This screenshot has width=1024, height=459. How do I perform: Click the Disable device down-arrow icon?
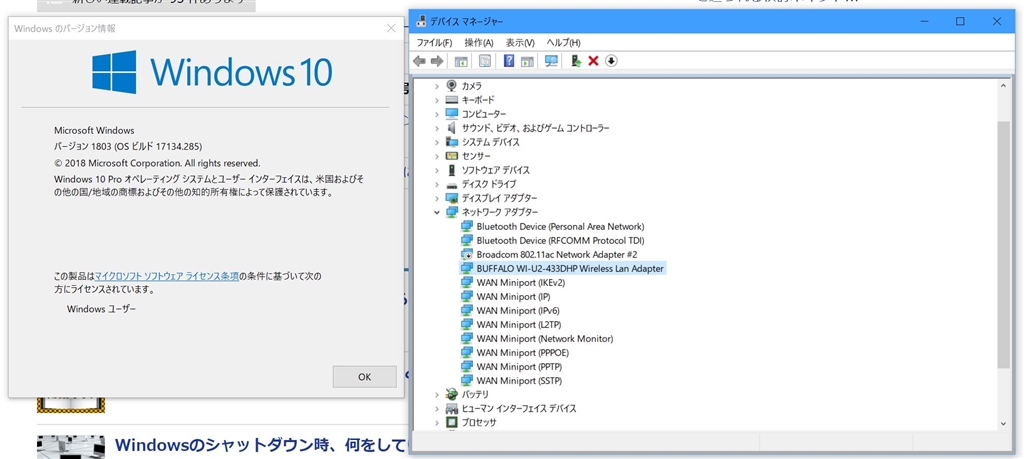[611, 61]
